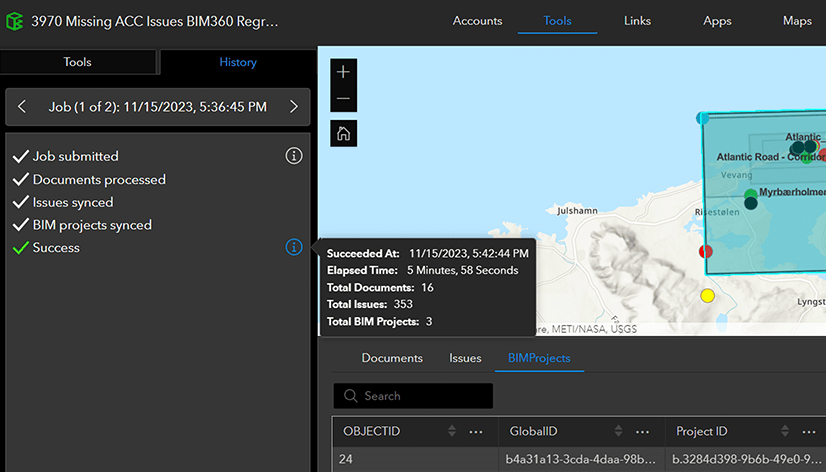Open the Maps menu

pos(797,21)
